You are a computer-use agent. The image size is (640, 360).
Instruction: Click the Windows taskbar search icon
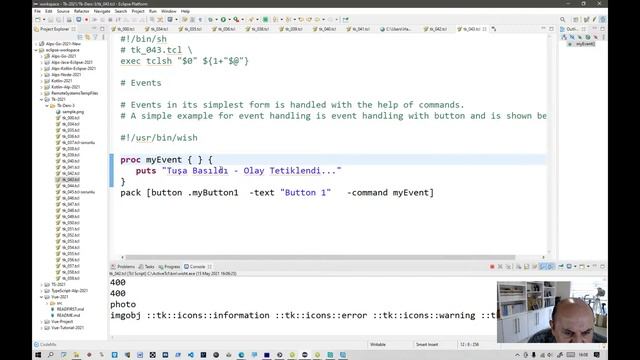pos(51,355)
